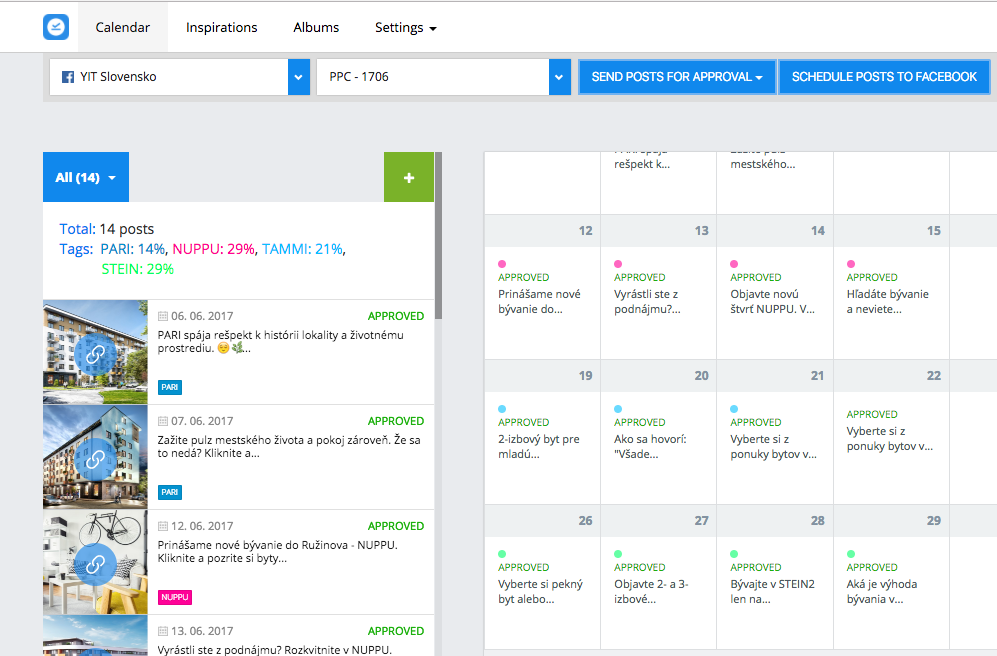Open post text 'Prinášame nové bývanie do Ružinova'

277,551
